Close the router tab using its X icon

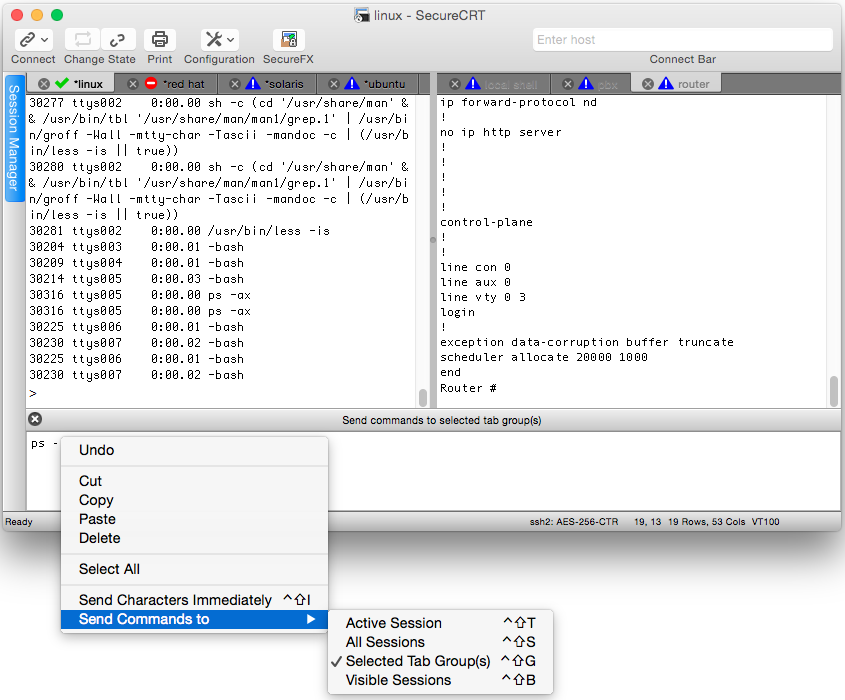click(648, 84)
